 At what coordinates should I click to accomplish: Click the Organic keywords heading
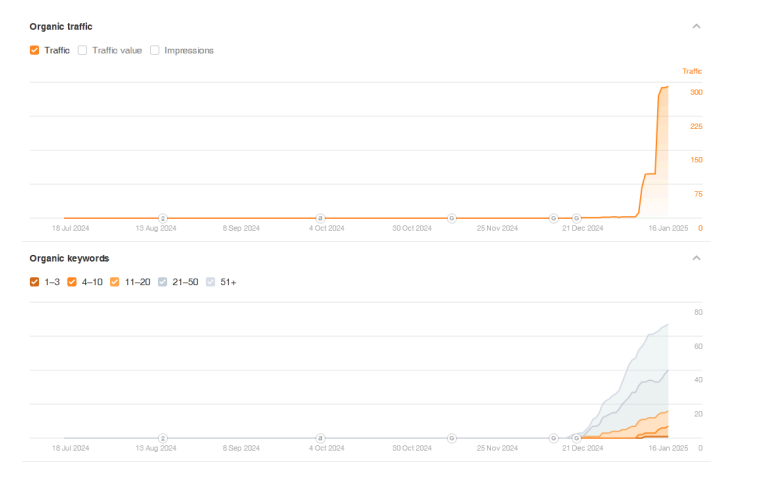click(69, 258)
